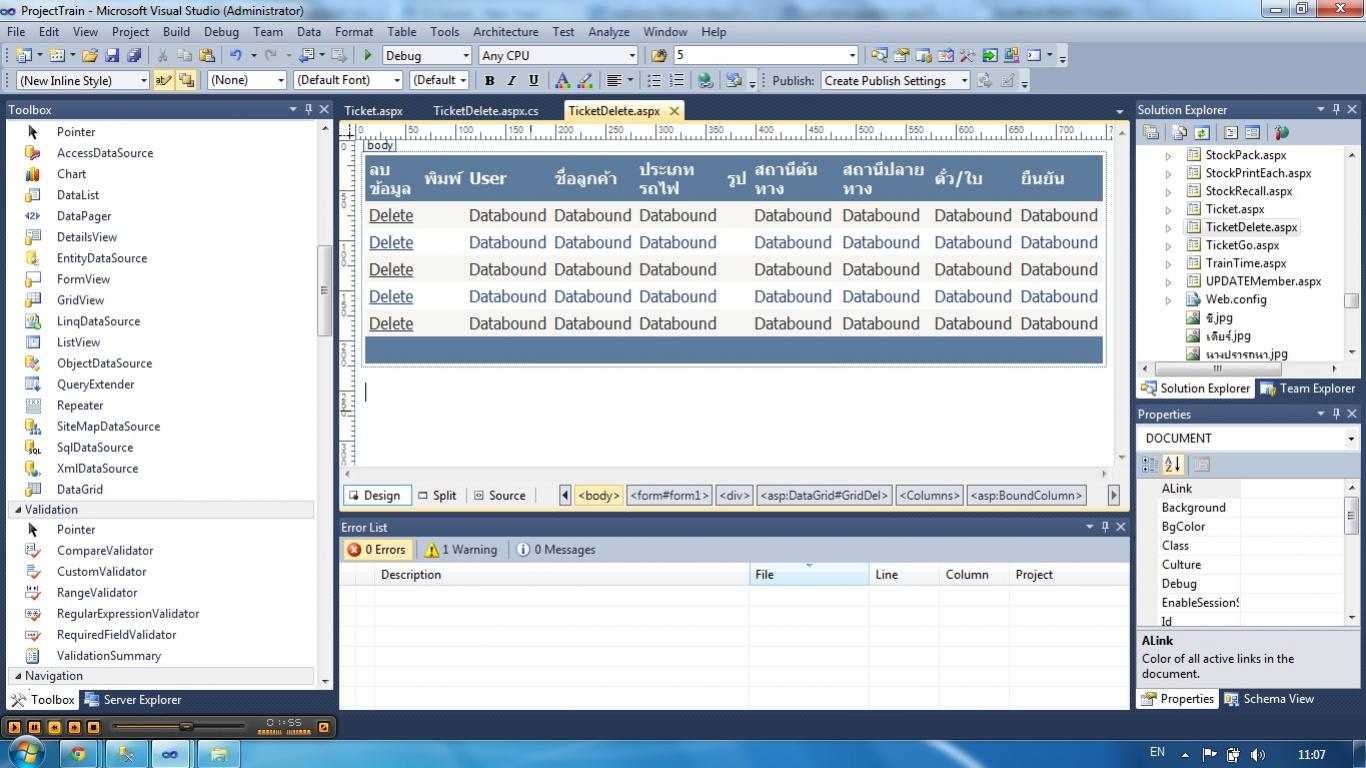Viewport: 1366px width, 768px height.
Task: Click the Solution Explorer Properties icon
Action: pyautogui.click(x=1151, y=132)
